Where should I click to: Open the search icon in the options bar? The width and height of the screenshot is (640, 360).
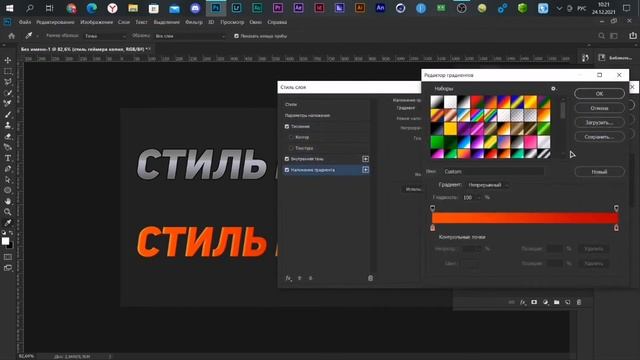pos(601,36)
